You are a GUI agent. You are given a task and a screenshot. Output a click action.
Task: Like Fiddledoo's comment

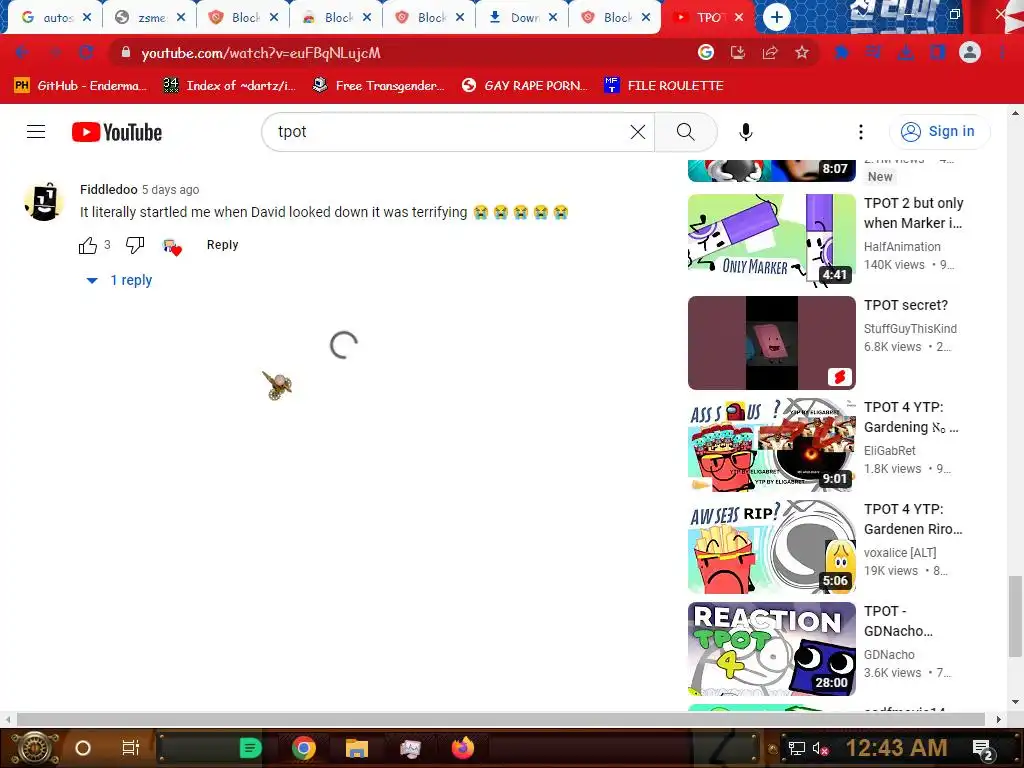(88, 246)
